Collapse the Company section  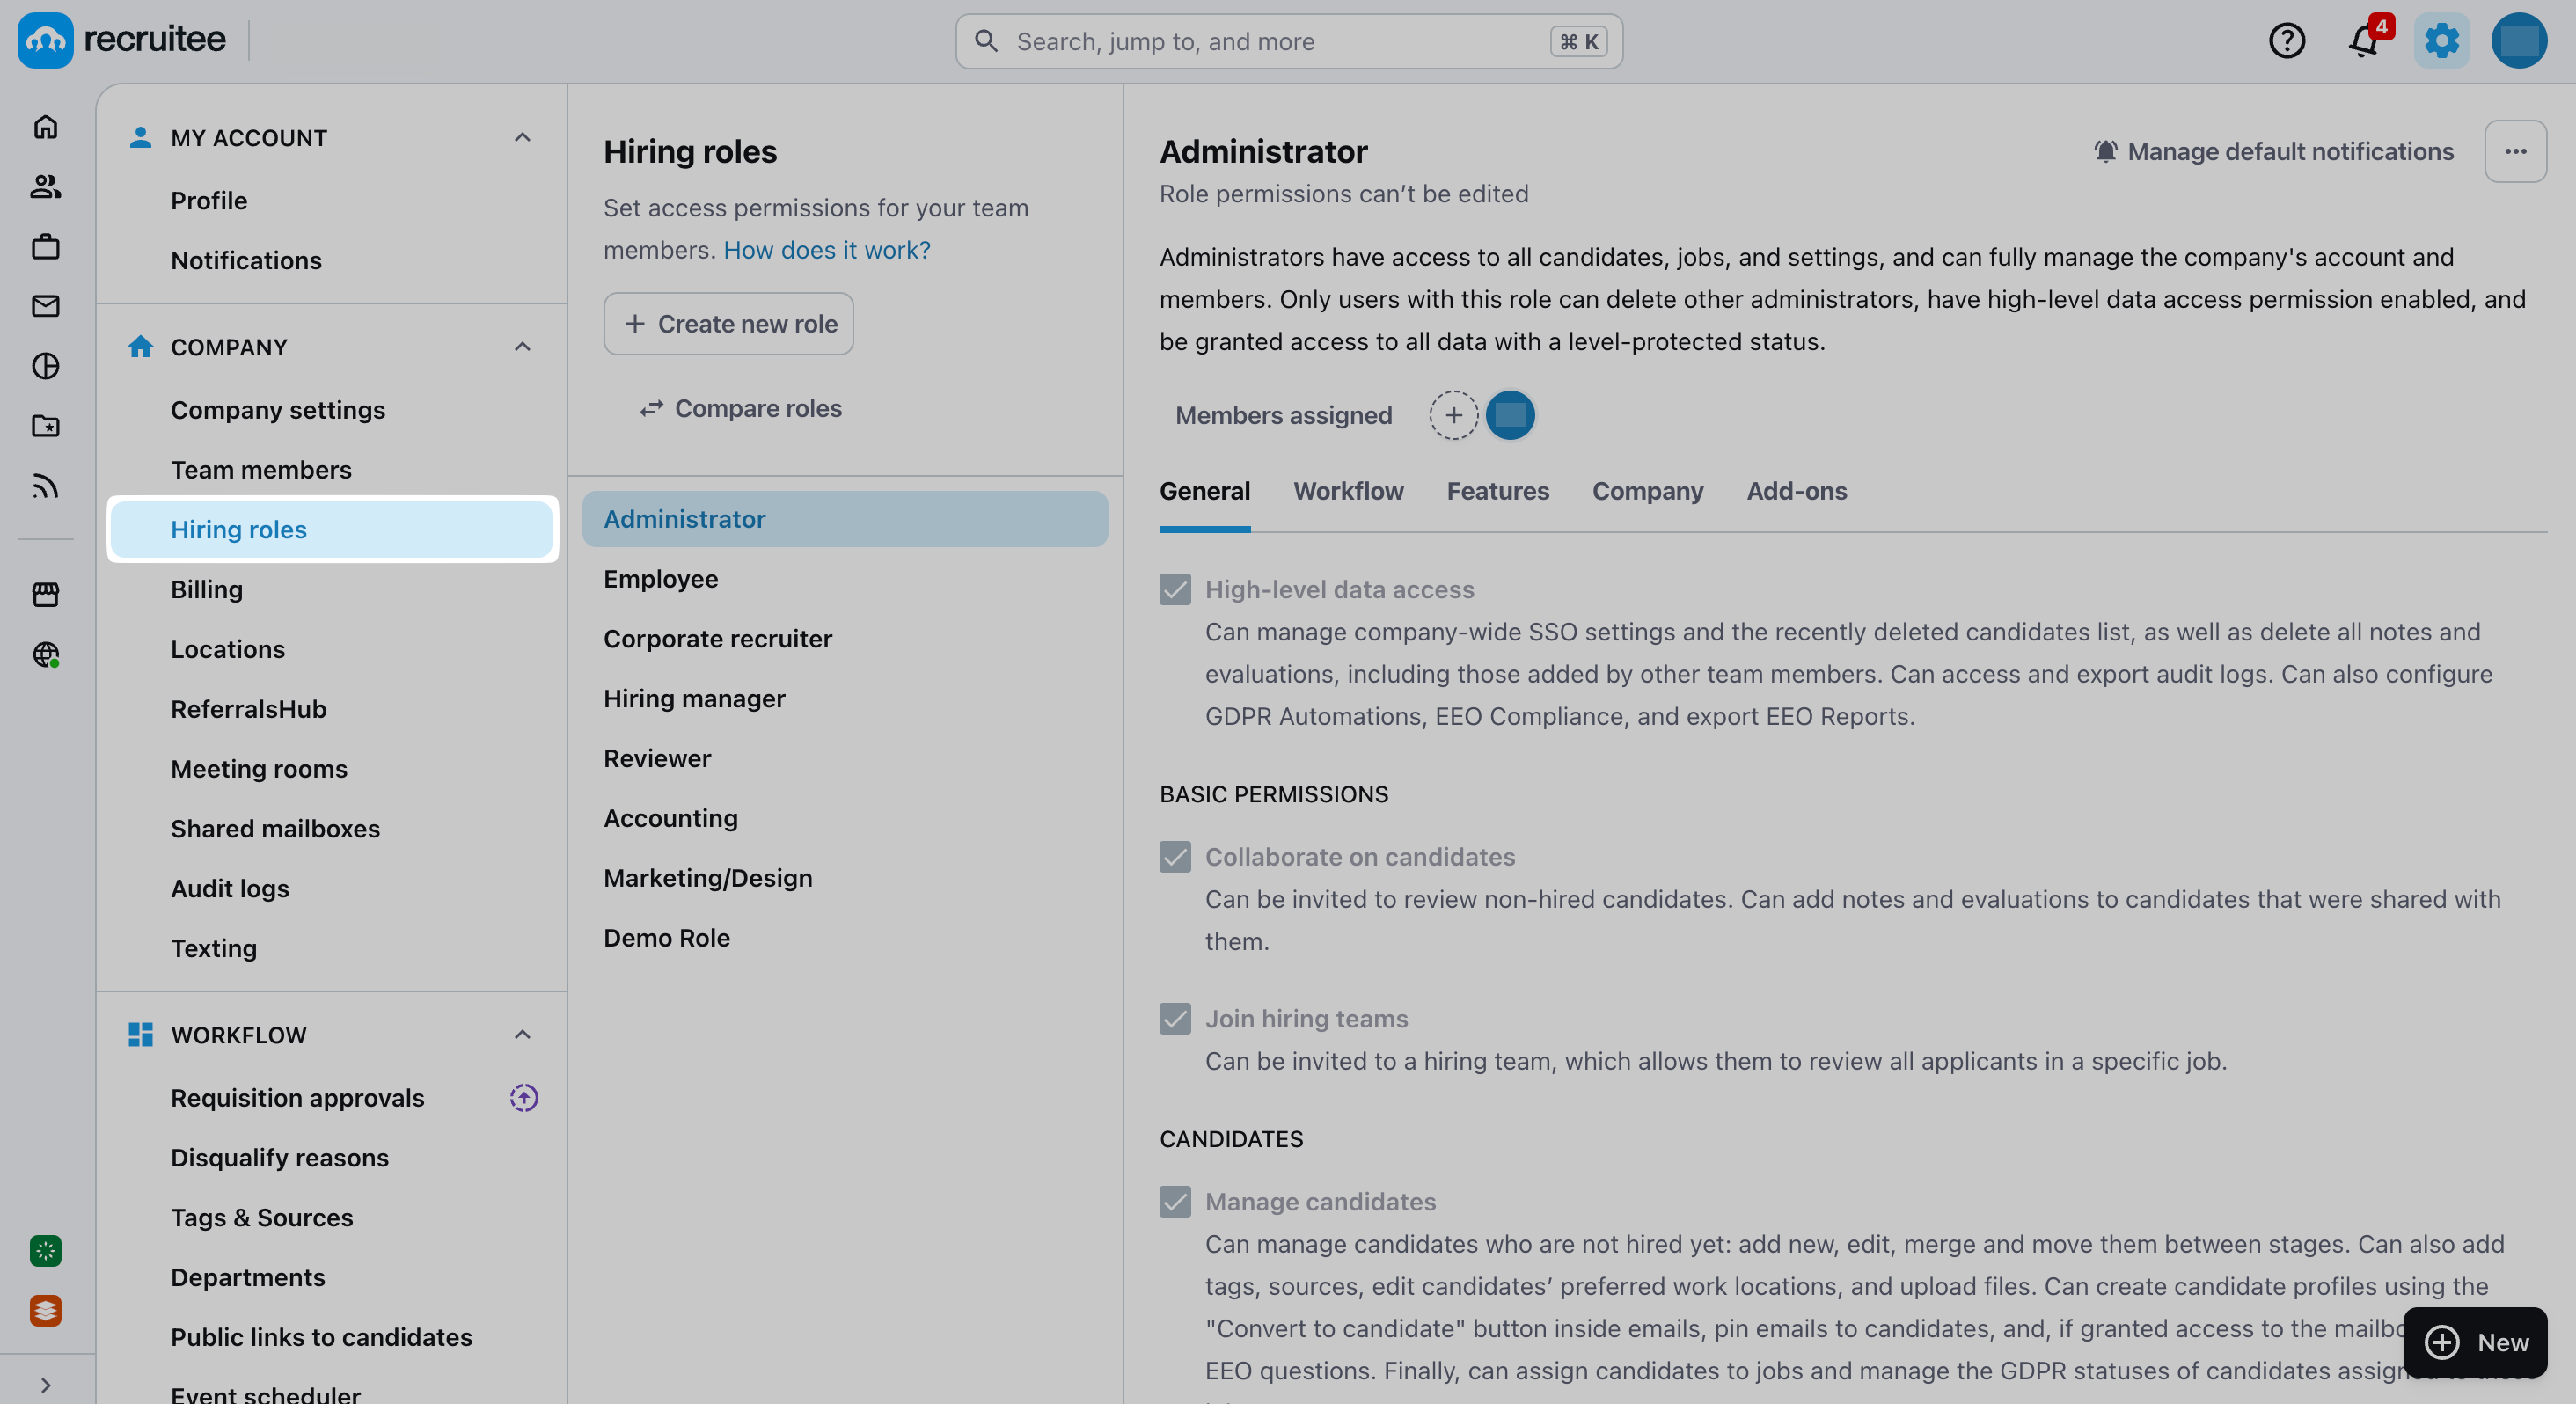click(522, 347)
